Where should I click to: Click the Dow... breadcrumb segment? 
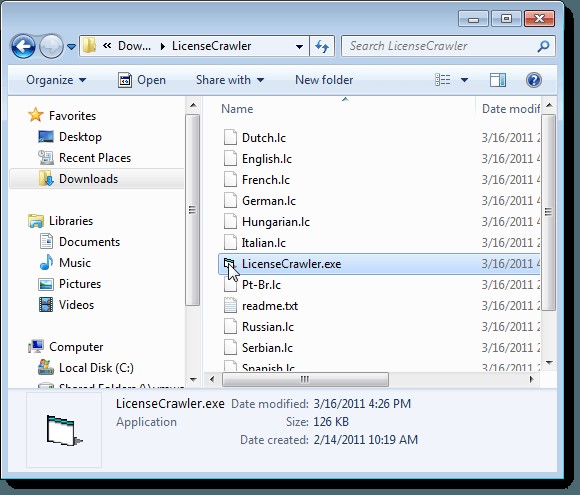pyautogui.click(x=134, y=46)
